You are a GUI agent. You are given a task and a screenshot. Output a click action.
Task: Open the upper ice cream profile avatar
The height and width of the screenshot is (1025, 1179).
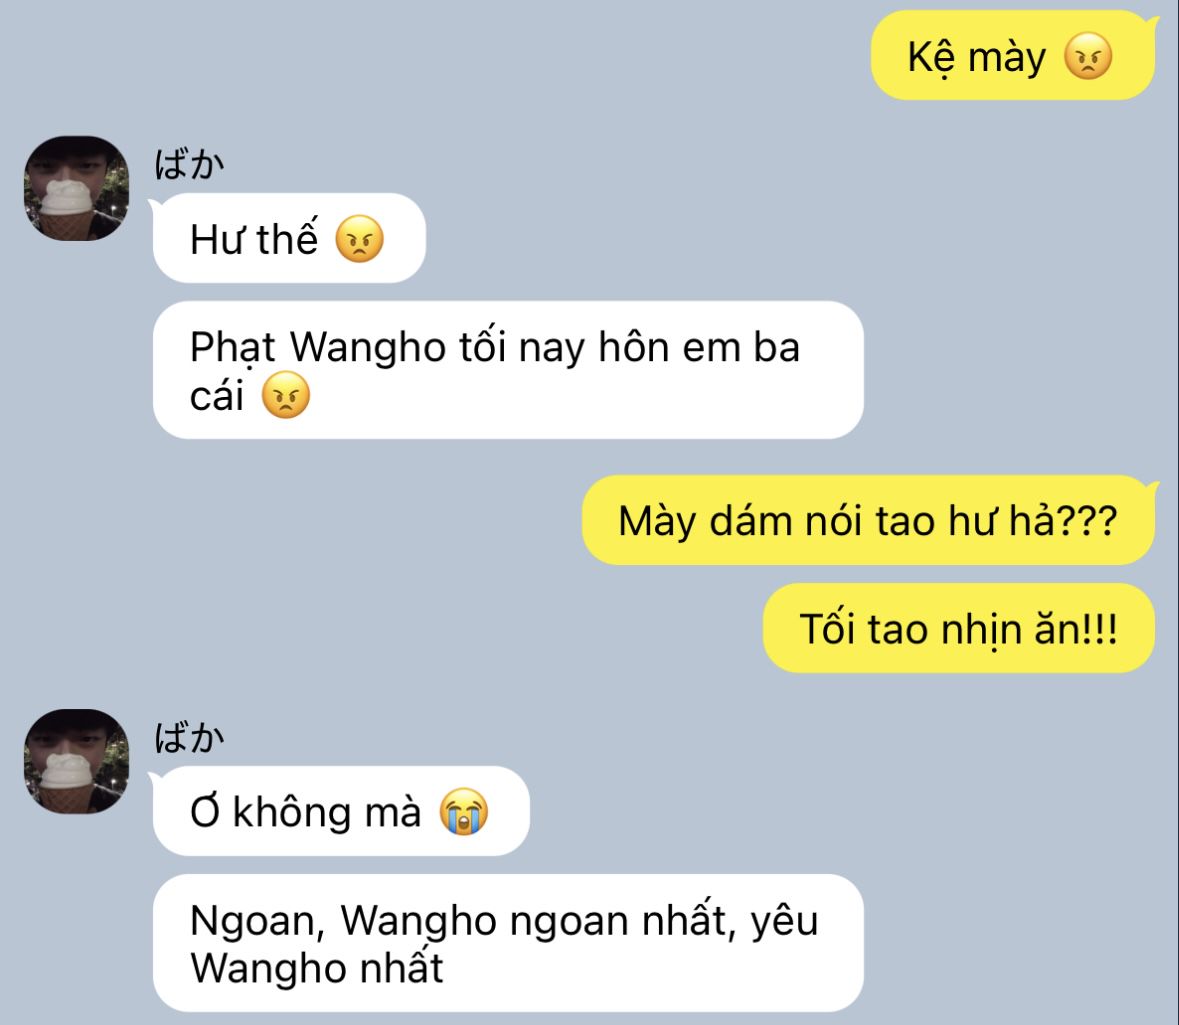coord(77,188)
